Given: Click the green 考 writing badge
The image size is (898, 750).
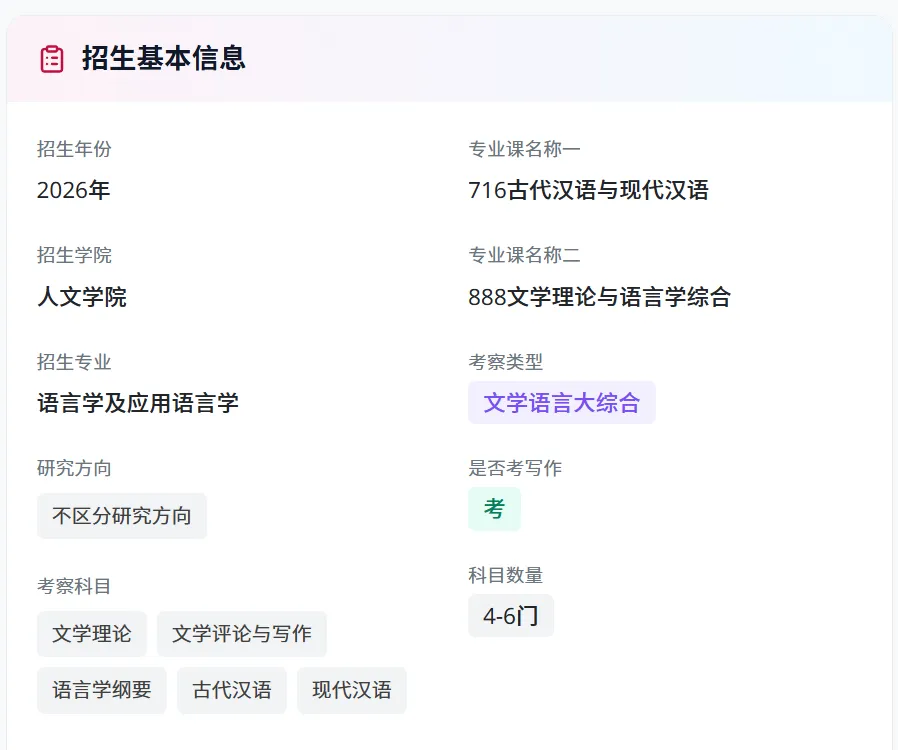Looking at the screenshot, I should [x=495, y=509].
